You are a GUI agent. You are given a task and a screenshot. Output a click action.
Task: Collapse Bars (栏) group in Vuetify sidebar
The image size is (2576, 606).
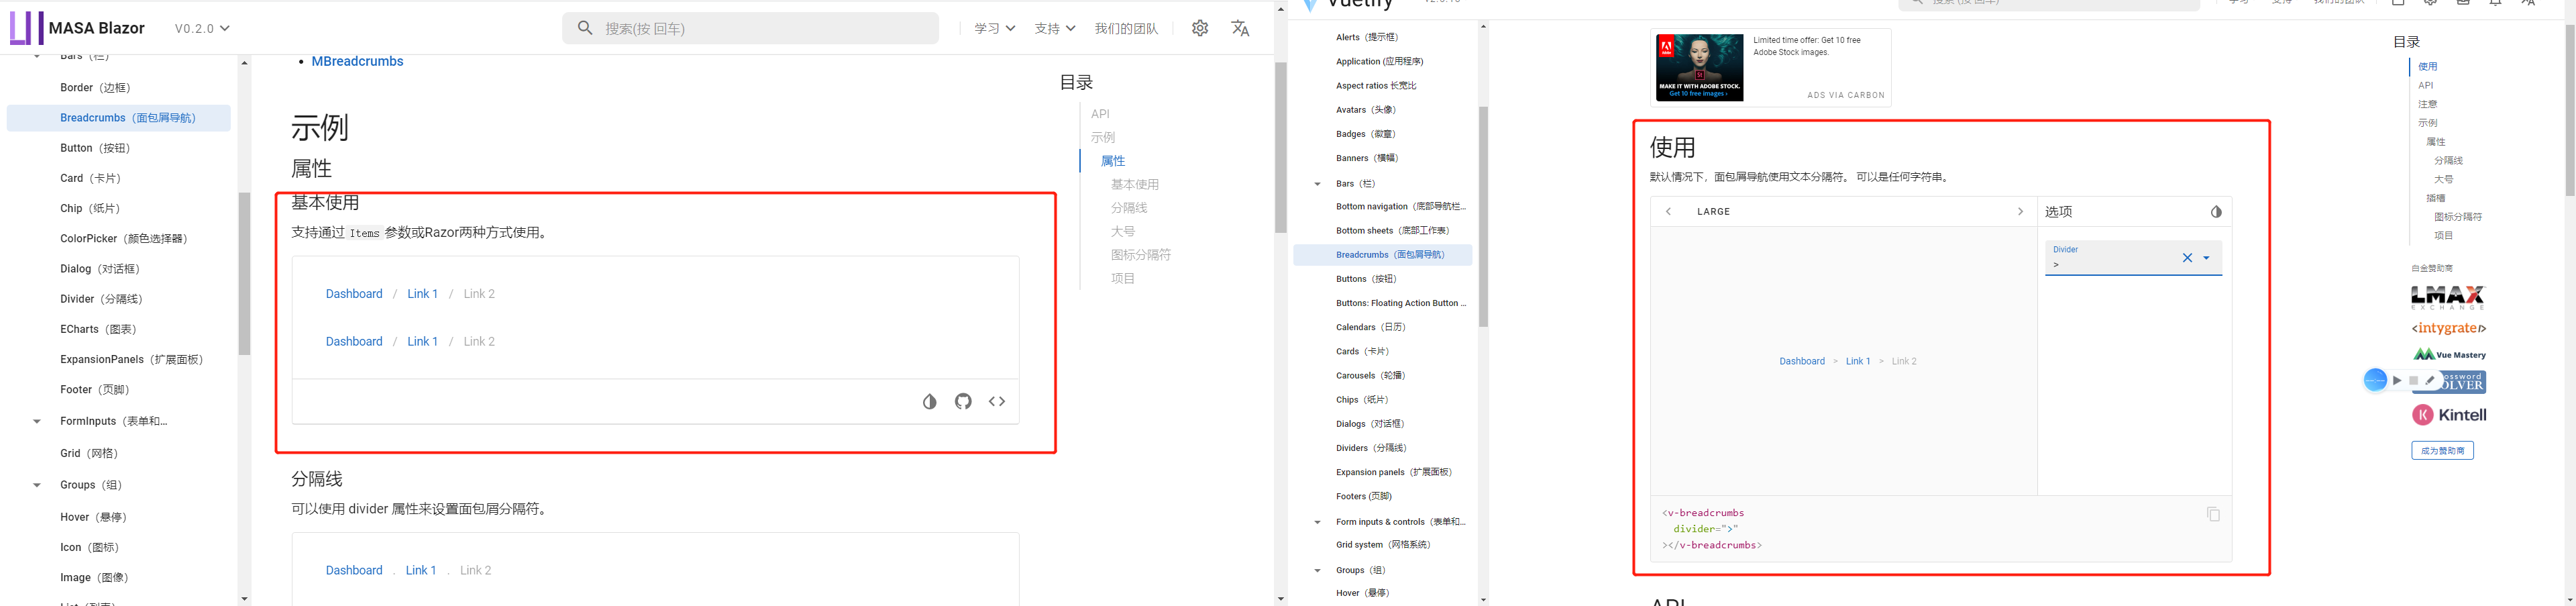(1317, 184)
